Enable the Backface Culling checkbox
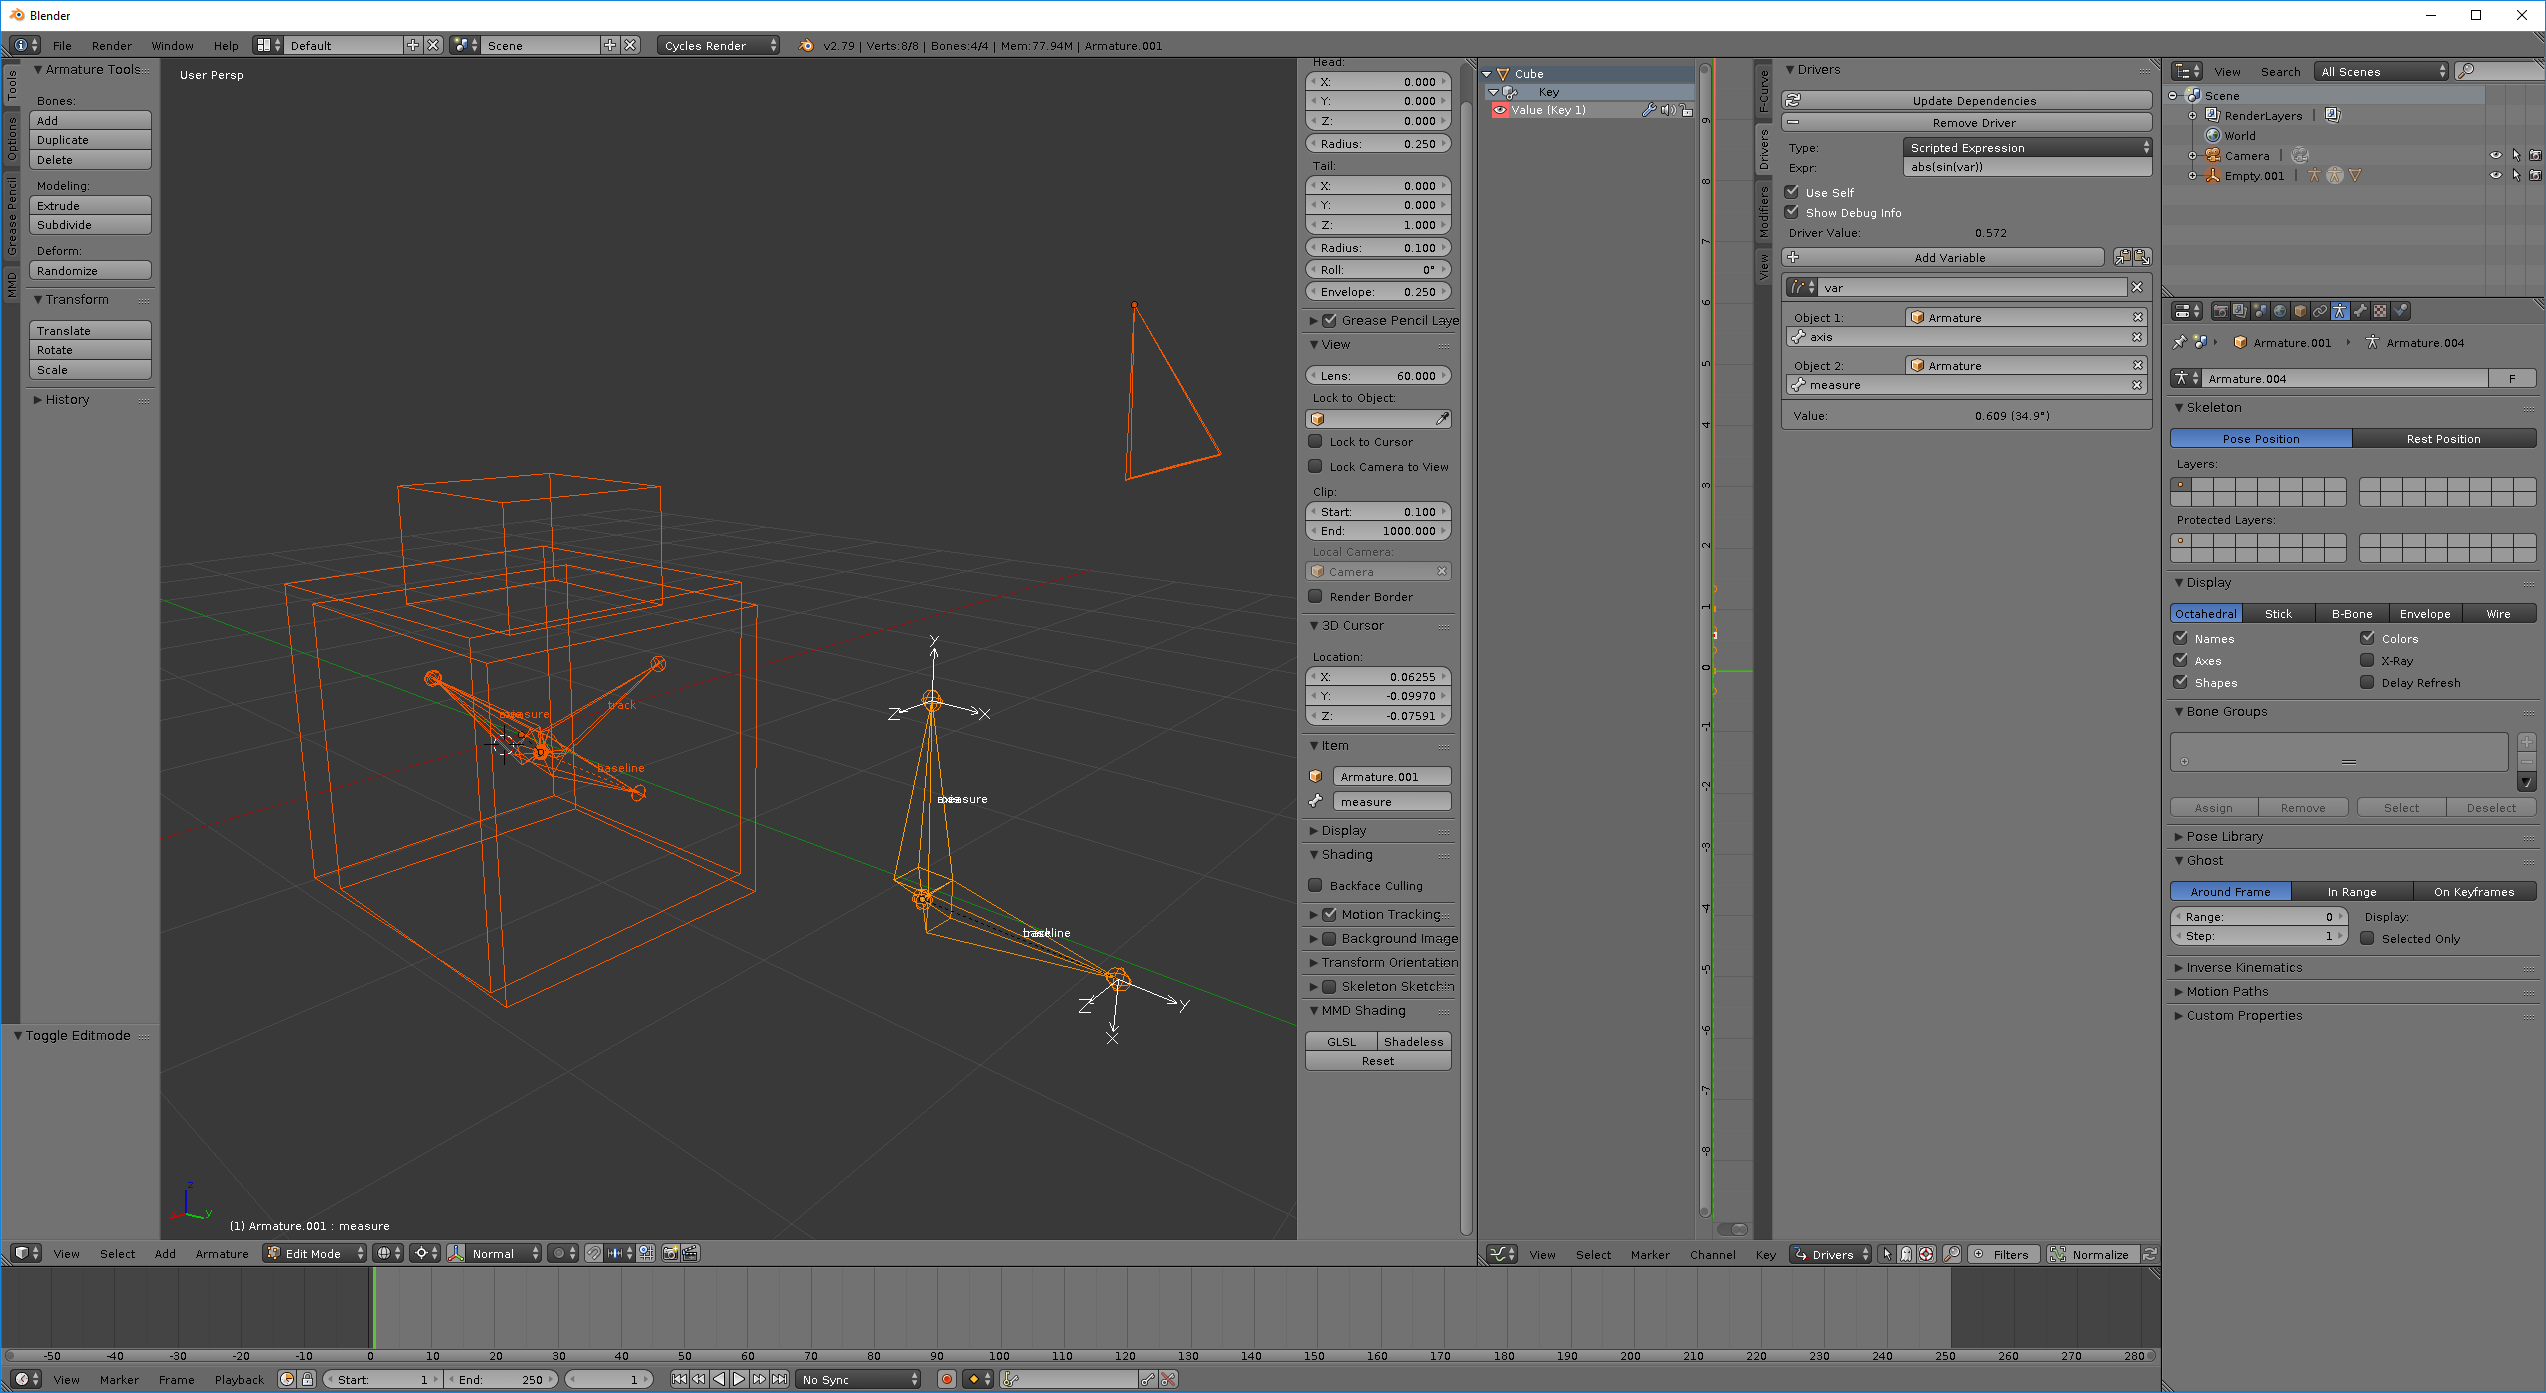Image resolution: width=2546 pixels, height=1393 pixels. click(x=1316, y=885)
